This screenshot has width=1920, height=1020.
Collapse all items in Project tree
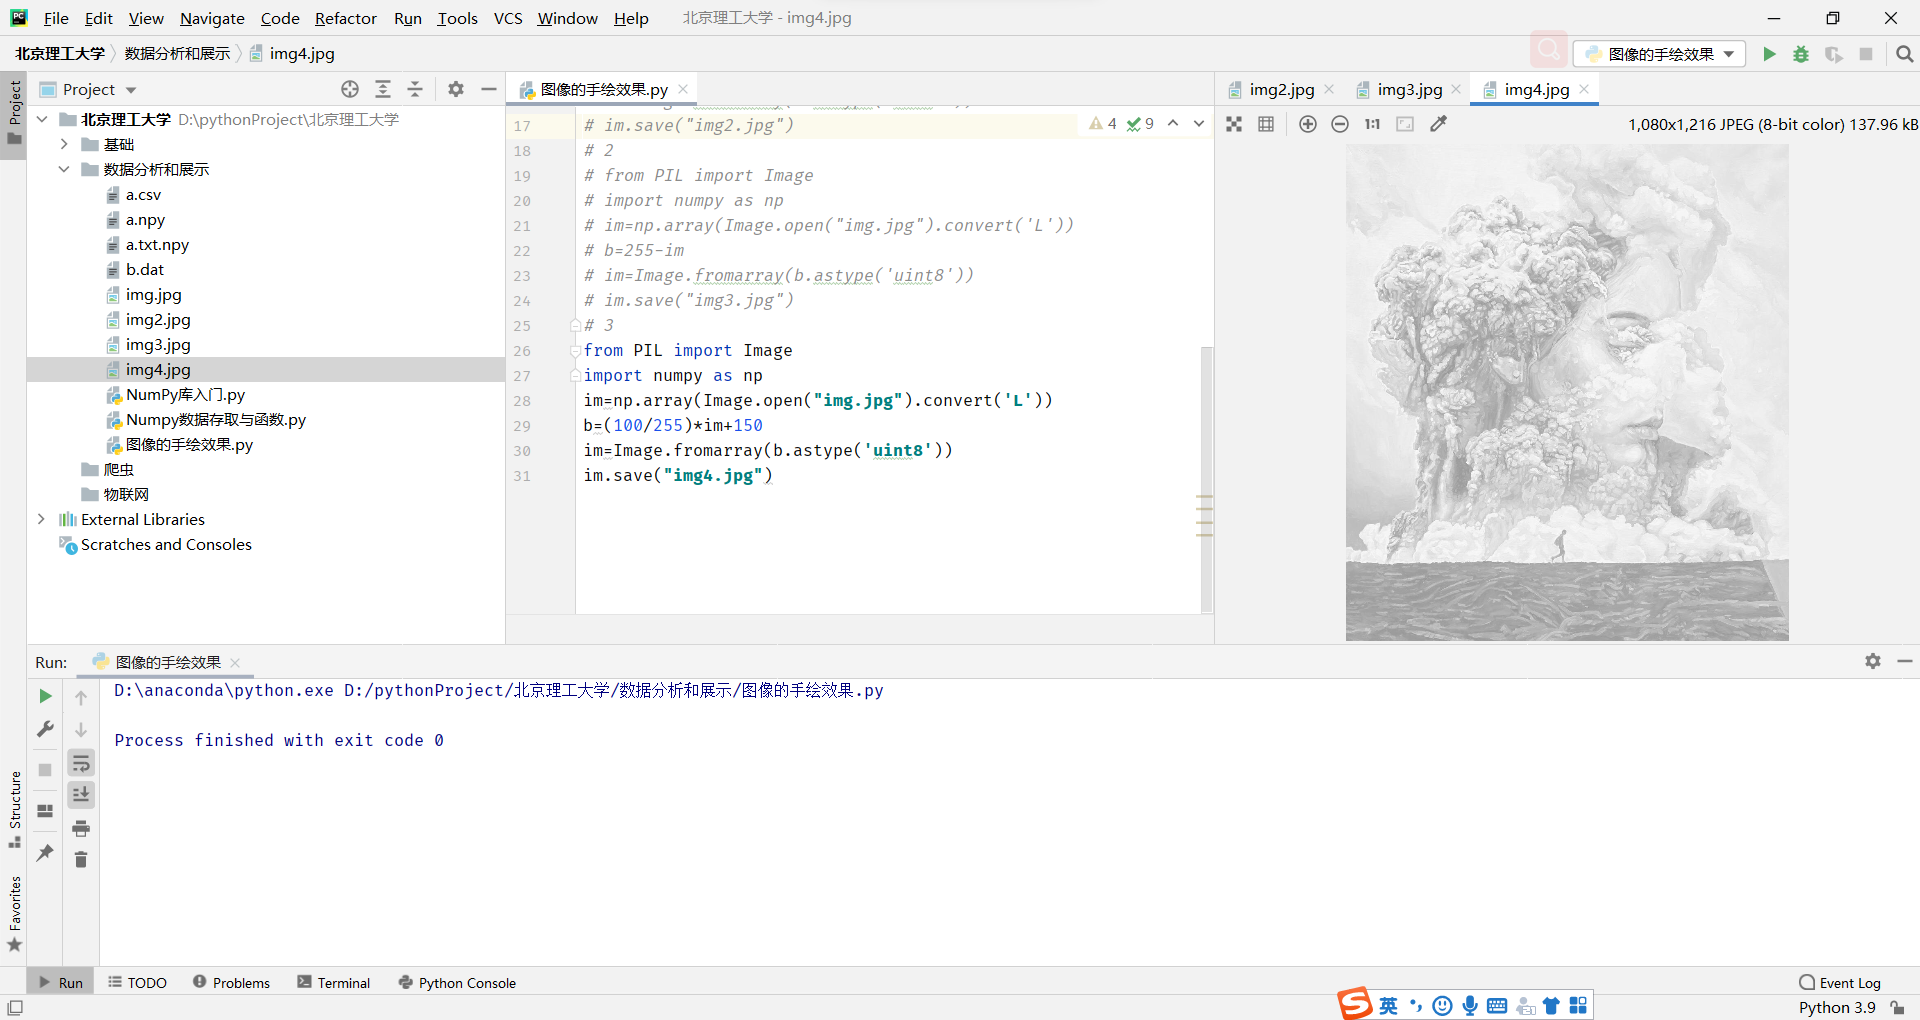click(x=415, y=89)
